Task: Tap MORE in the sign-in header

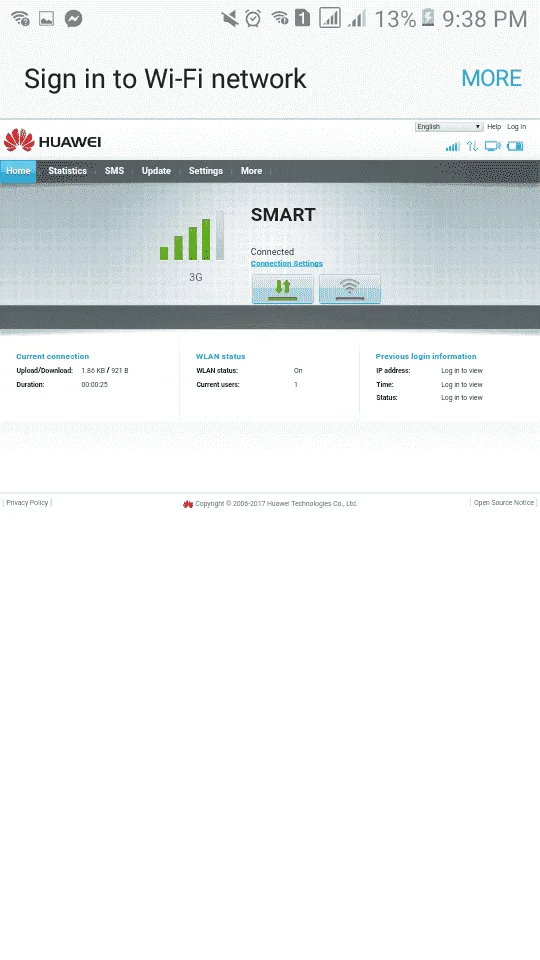Action: click(x=491, y=78)
